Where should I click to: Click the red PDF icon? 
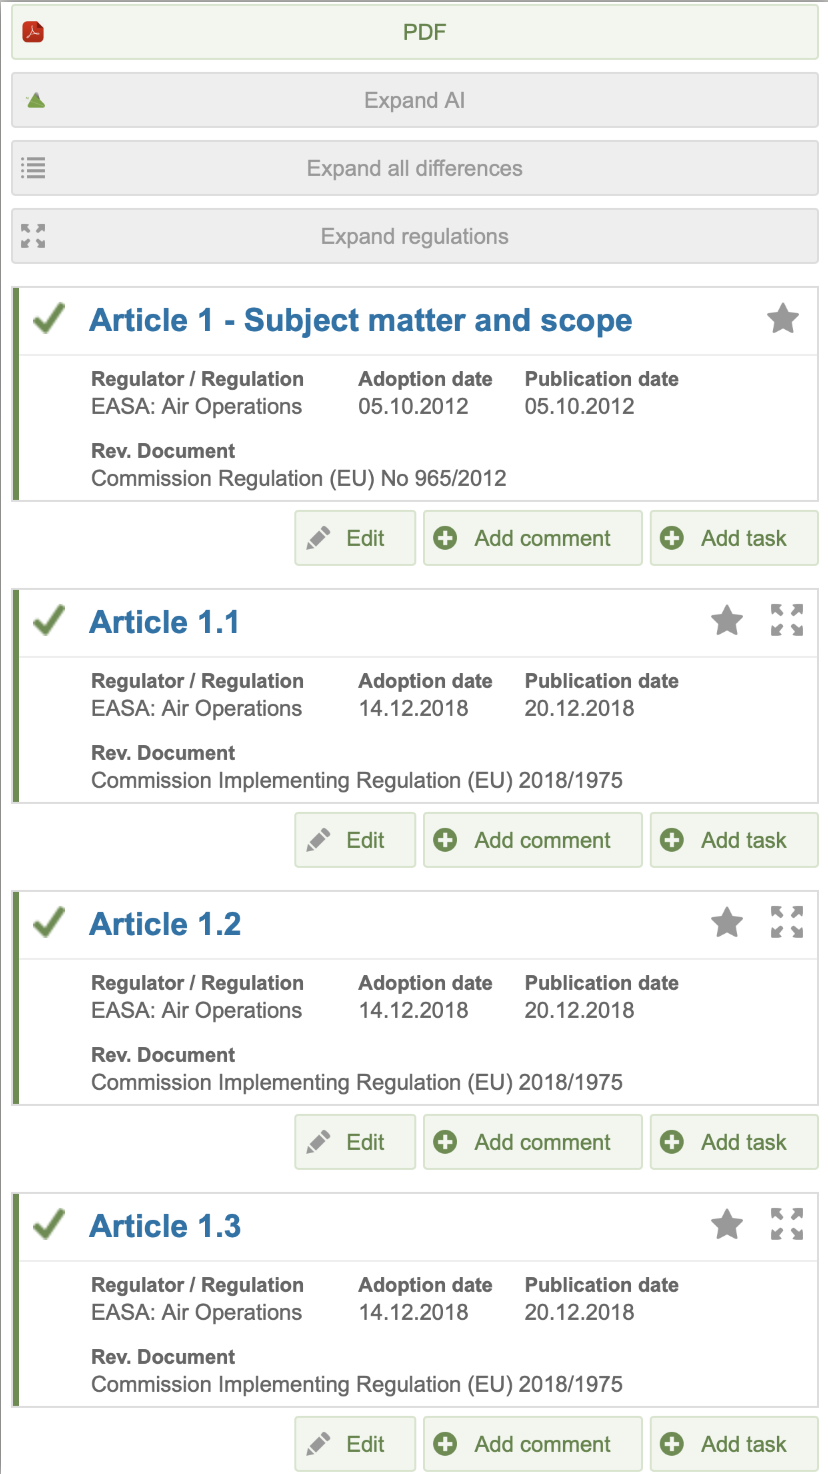(x=33, y=31)
